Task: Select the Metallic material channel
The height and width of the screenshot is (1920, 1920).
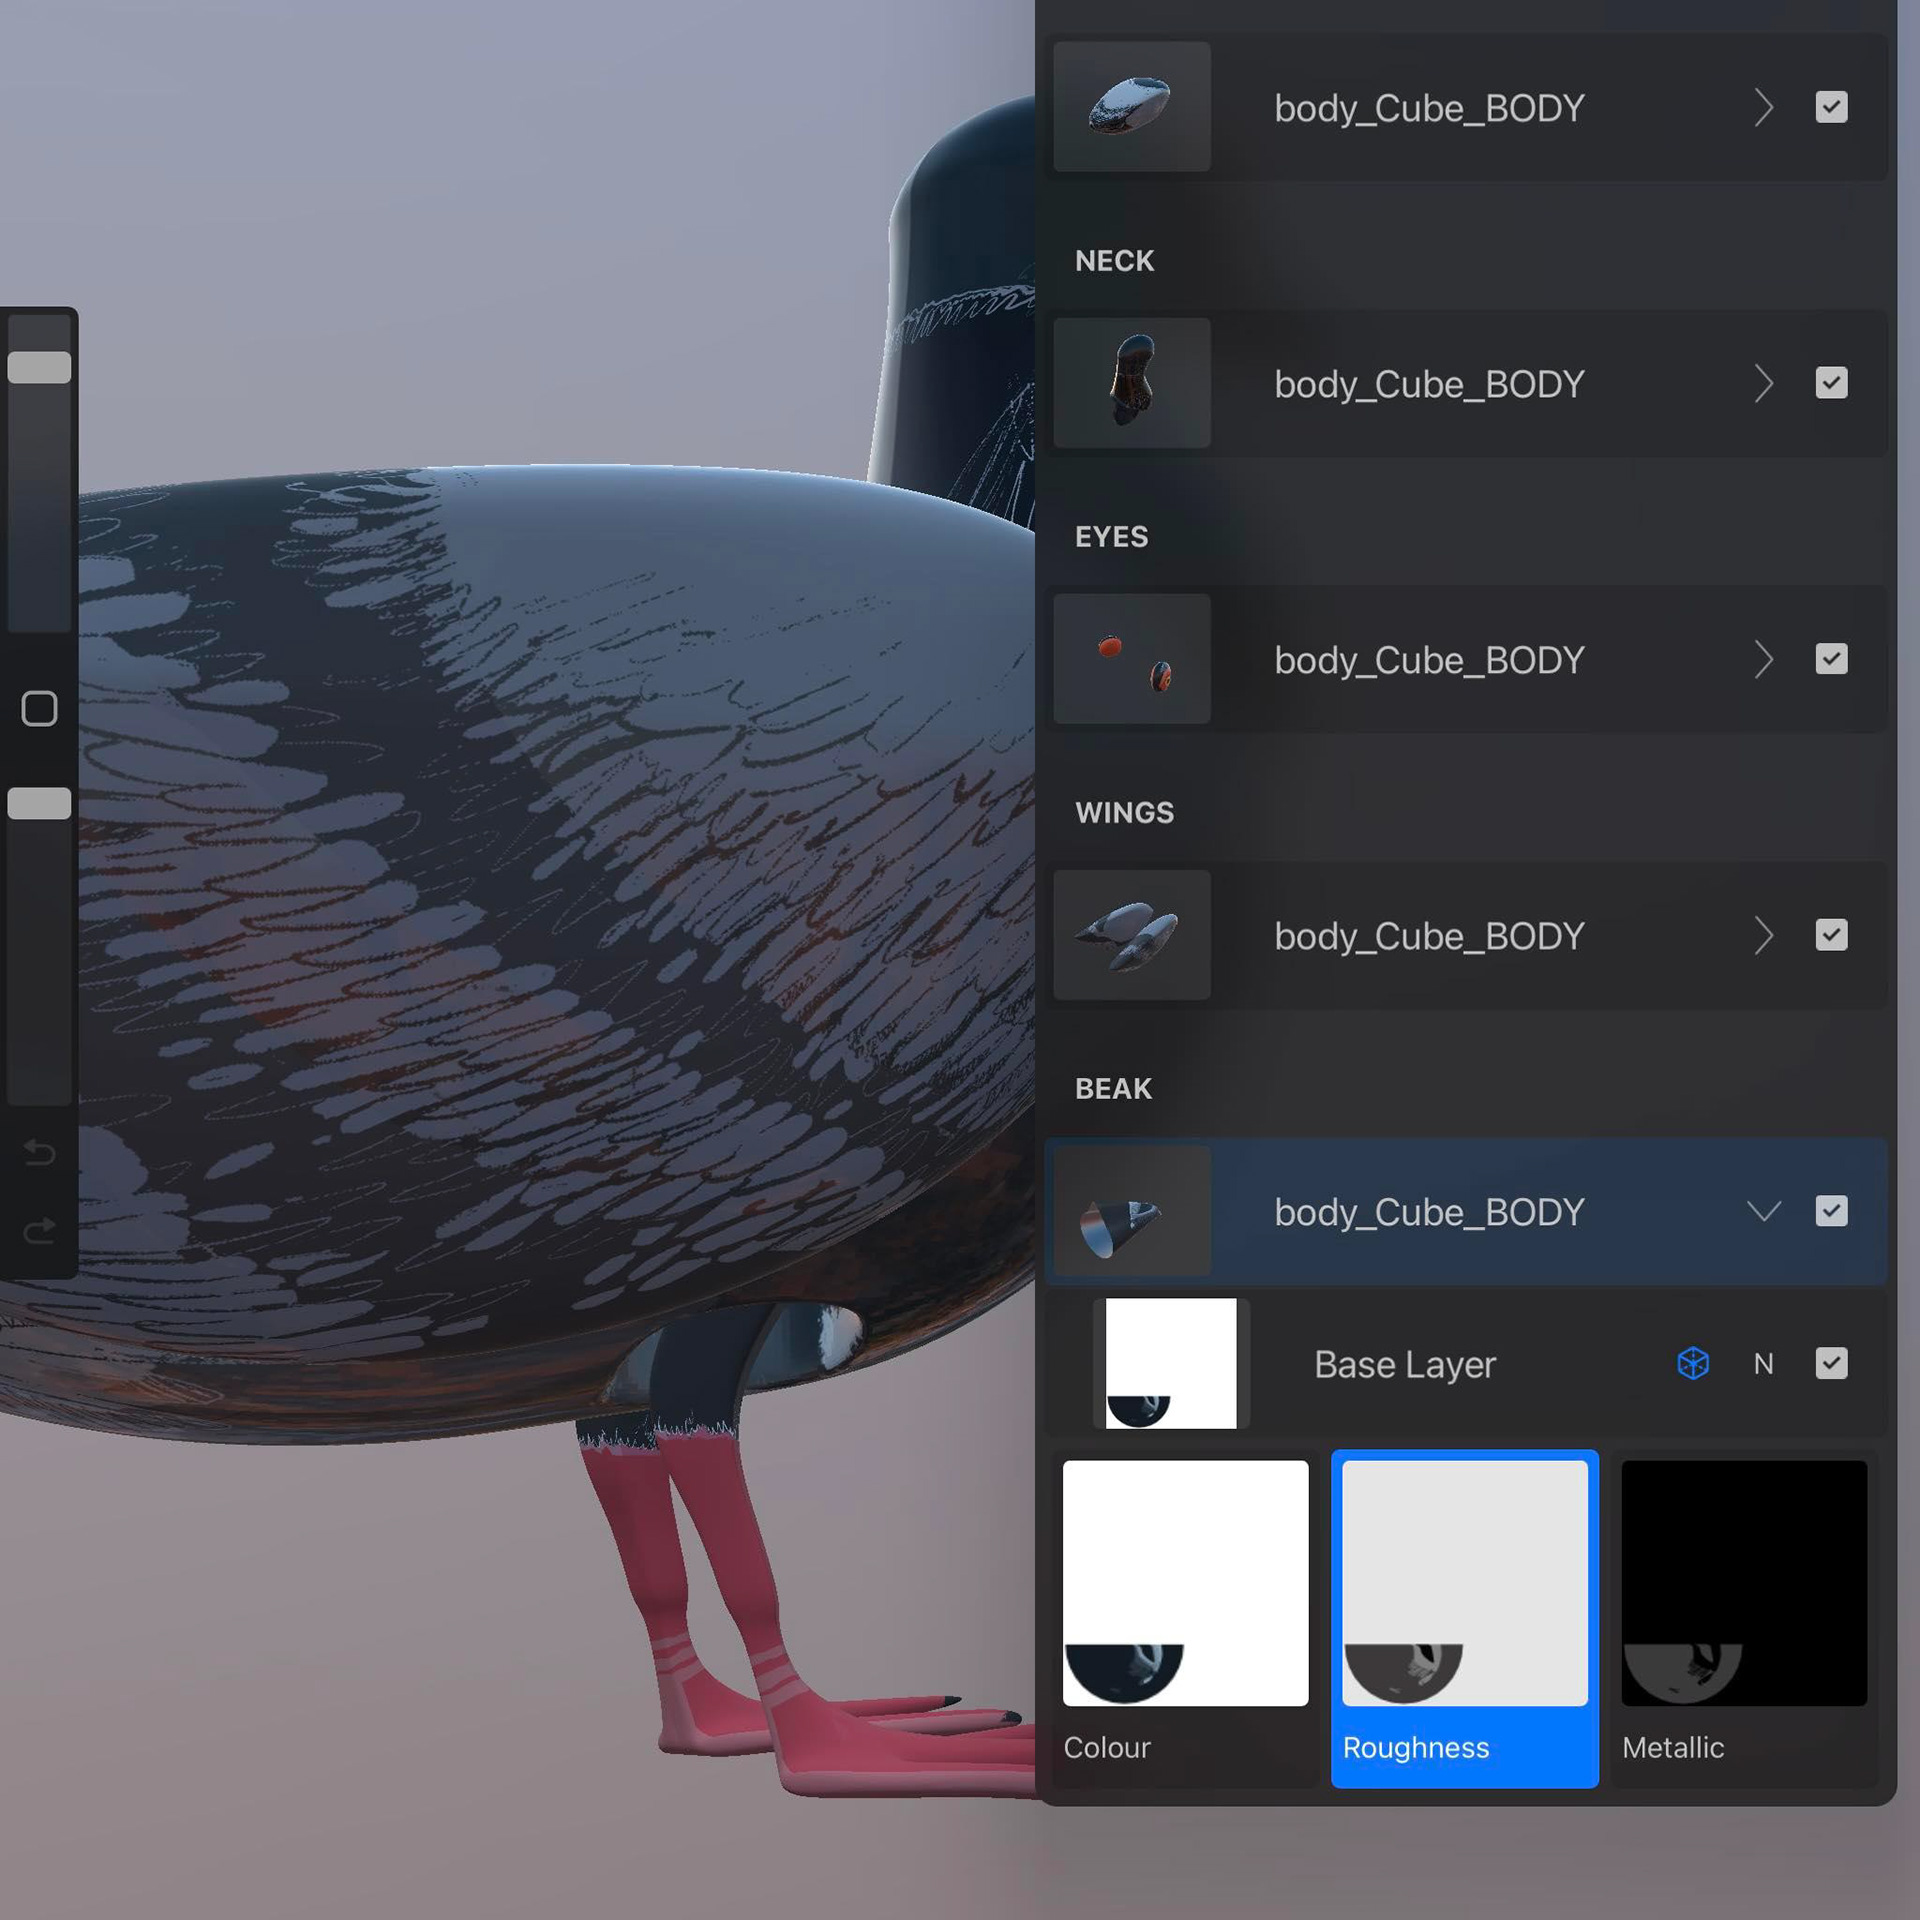Action: 1744,1618
